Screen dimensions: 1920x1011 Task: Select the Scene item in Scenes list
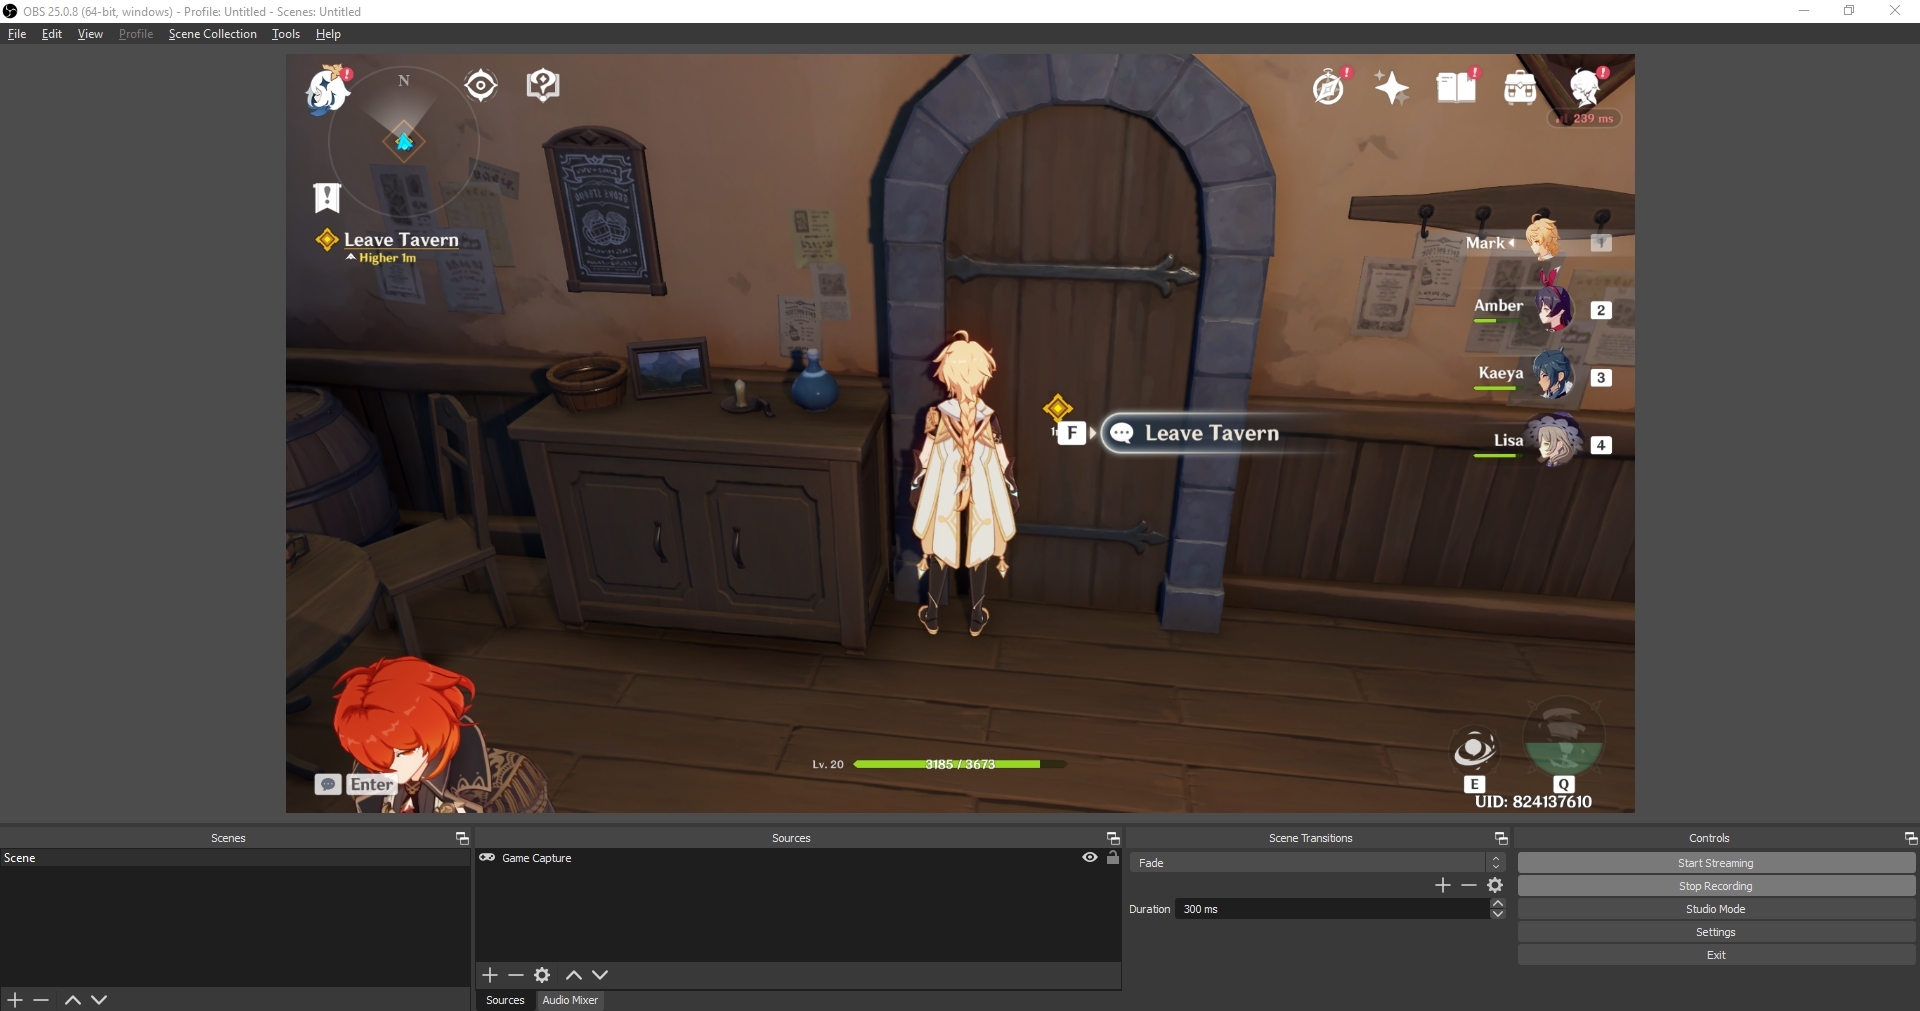[x=235, y=858]
